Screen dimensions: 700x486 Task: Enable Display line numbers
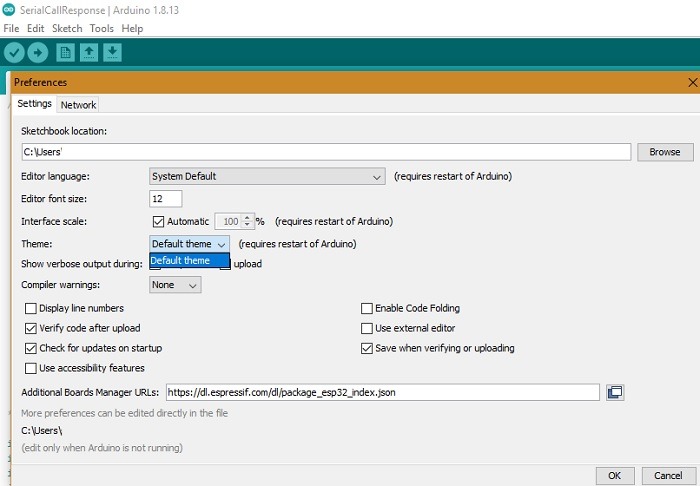point(31,308)
